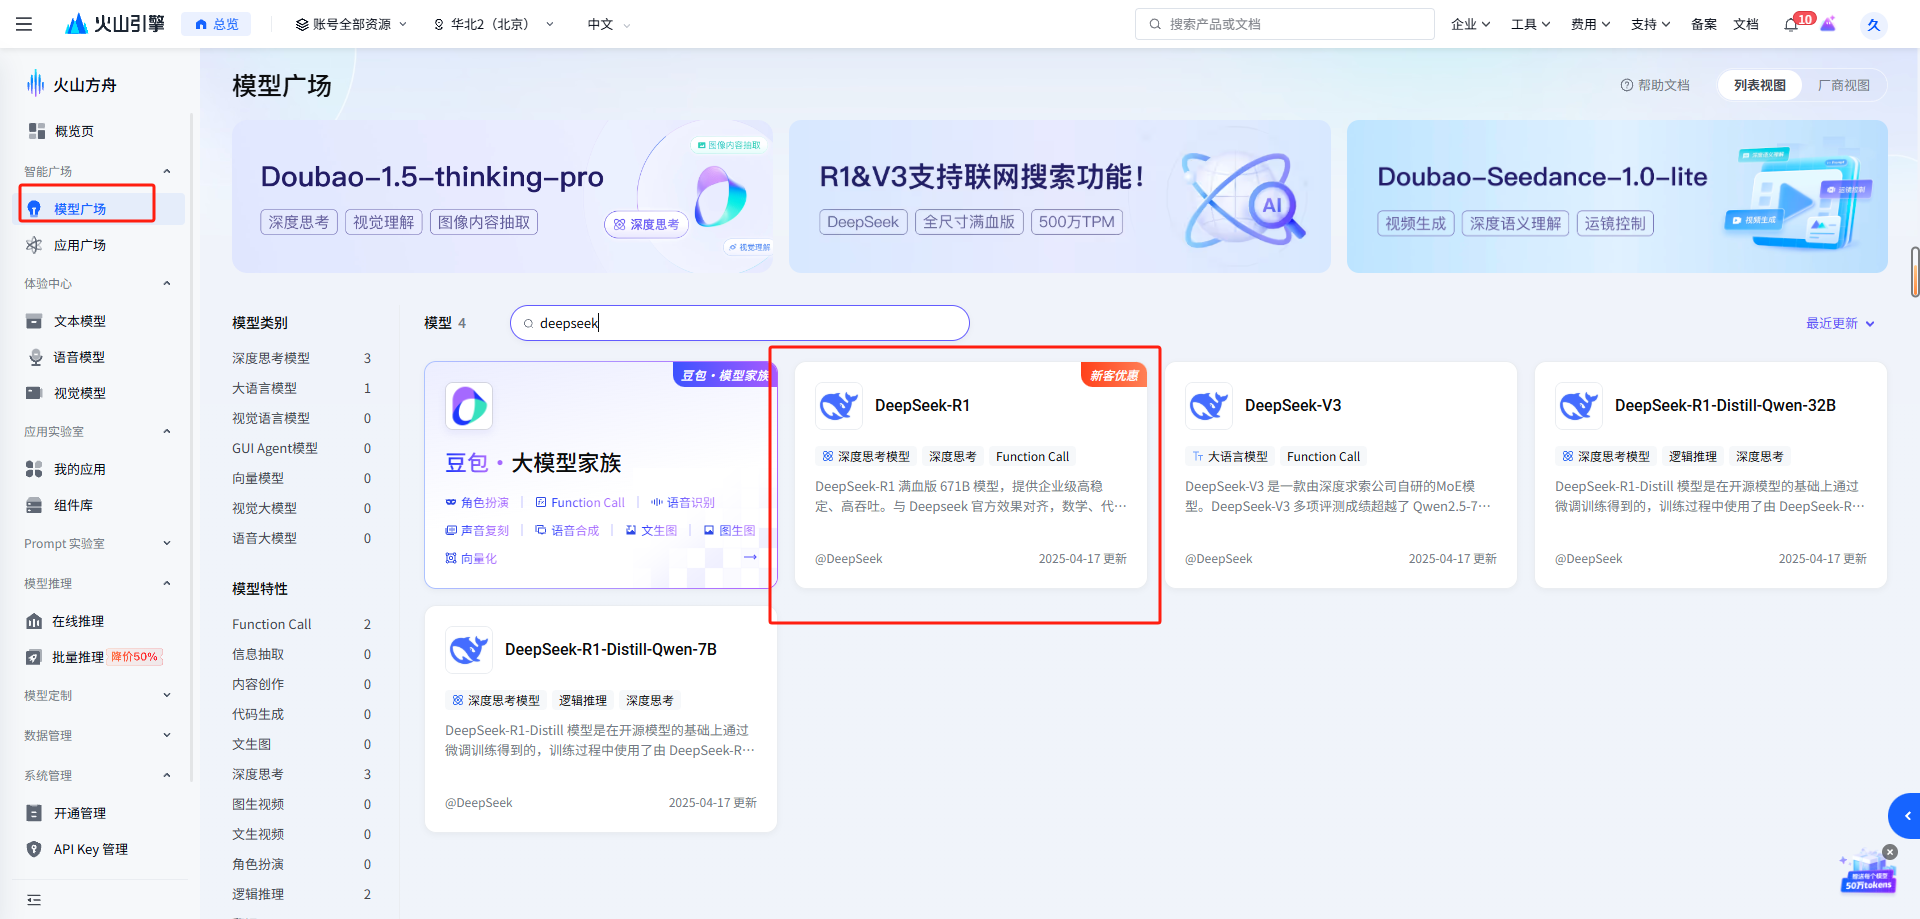The height and width of the screenshot is (919, 1920).
Task: Open 费用 top menu
Action: (1590, 24)
